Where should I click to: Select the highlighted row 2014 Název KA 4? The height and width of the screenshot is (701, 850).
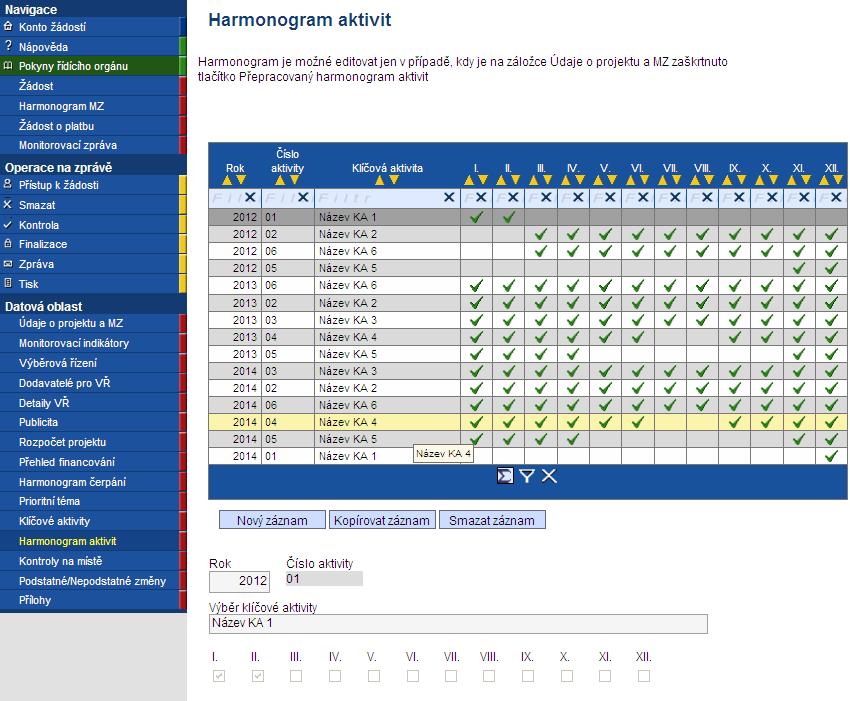pyautogui.click(x=527, y=422)
